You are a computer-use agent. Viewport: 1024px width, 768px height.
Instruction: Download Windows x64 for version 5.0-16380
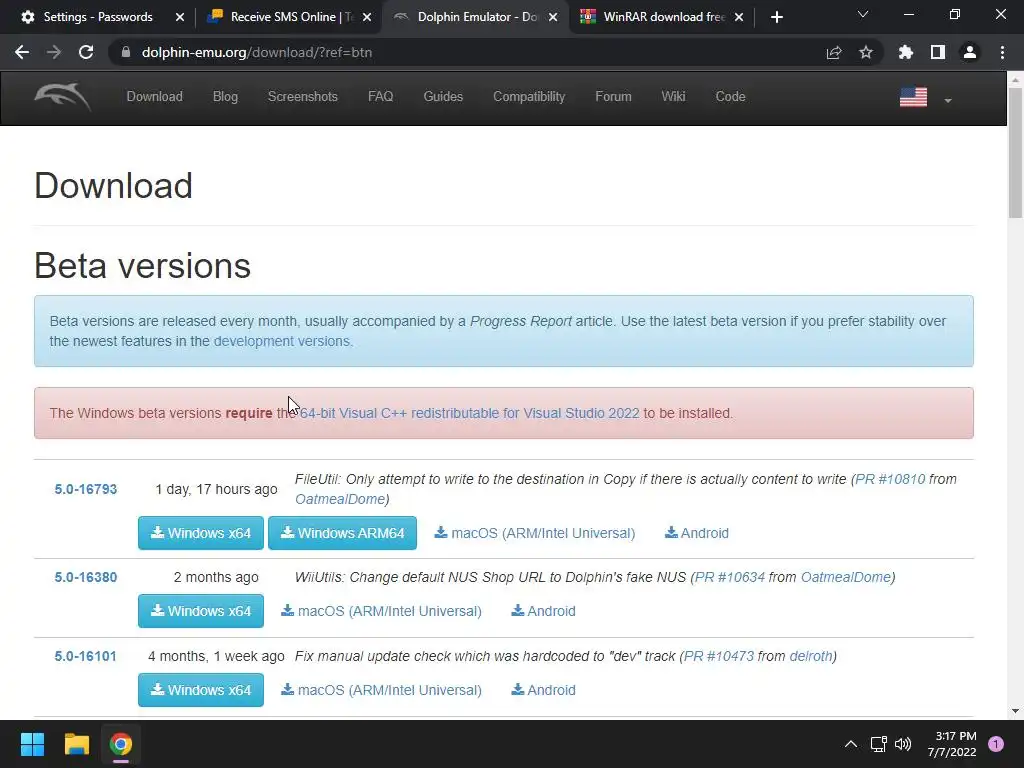[201, 611]
